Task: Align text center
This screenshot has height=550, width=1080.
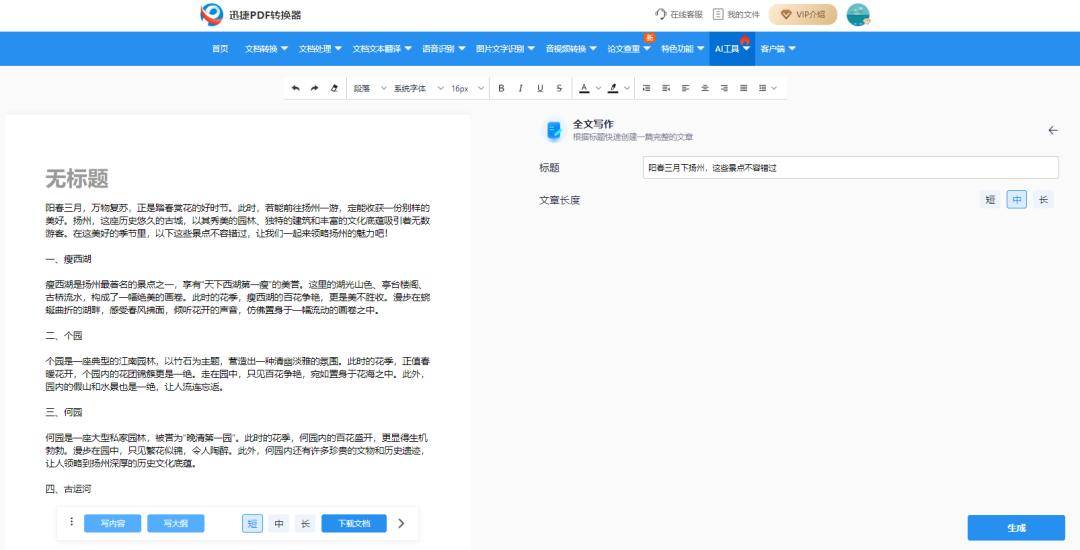Action: tap(705, 88)
